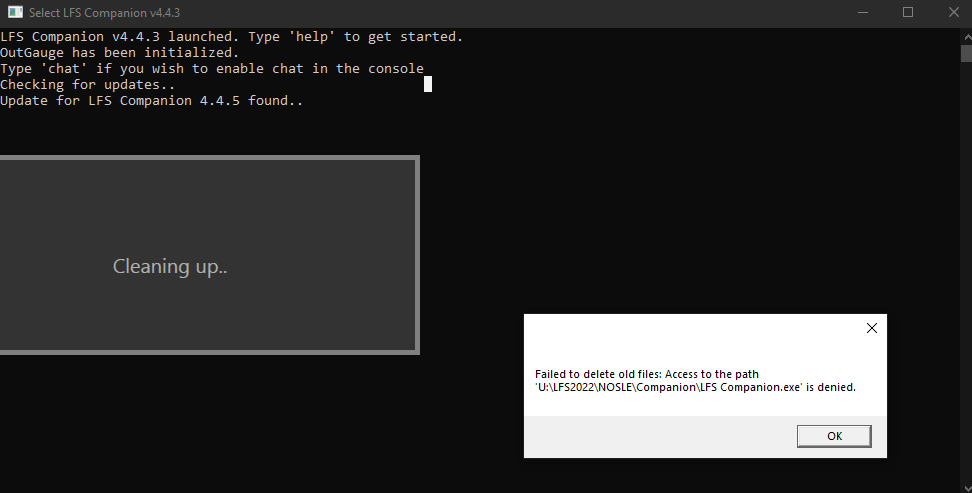Click the 'Type chat if you wish' console line
972x493 pixels.
tap(212, 68)
